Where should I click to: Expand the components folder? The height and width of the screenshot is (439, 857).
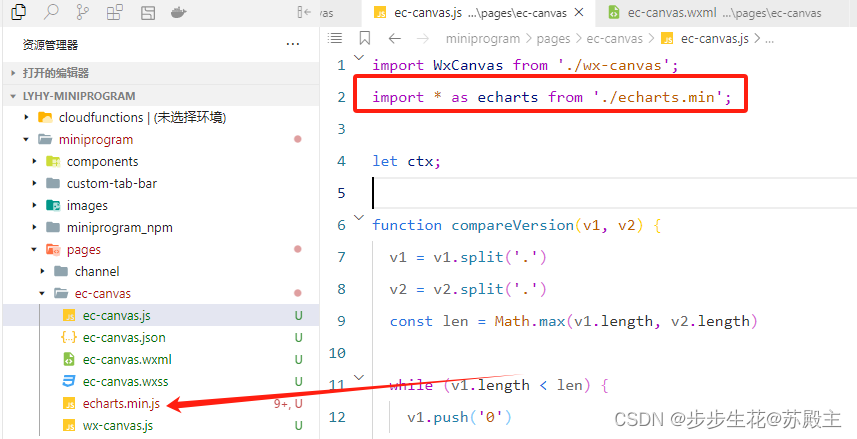pyautogui.click(x=34, y=161)
